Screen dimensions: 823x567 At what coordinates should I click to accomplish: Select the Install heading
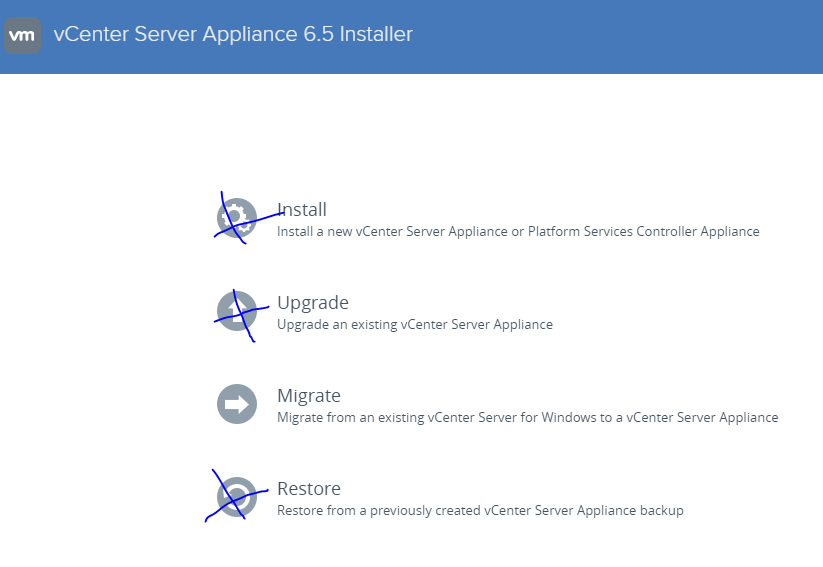point(302,210)
